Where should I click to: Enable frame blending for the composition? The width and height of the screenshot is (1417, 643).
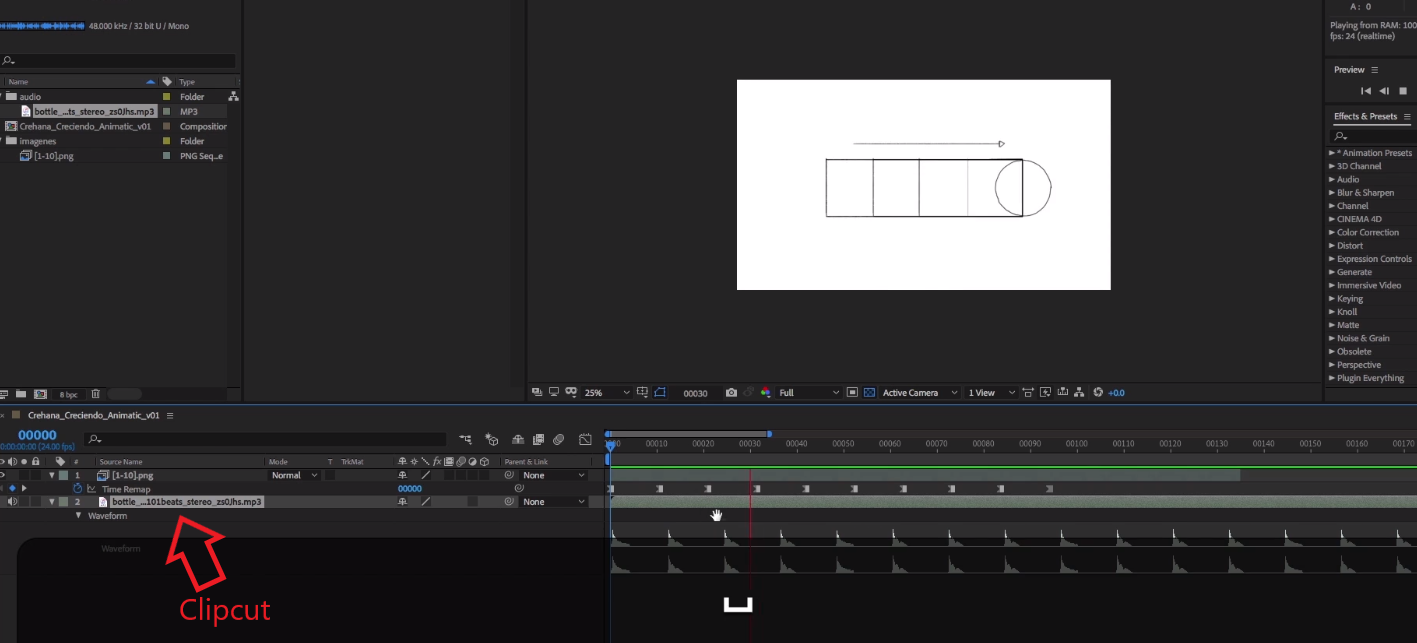click(x=538, y=439)
